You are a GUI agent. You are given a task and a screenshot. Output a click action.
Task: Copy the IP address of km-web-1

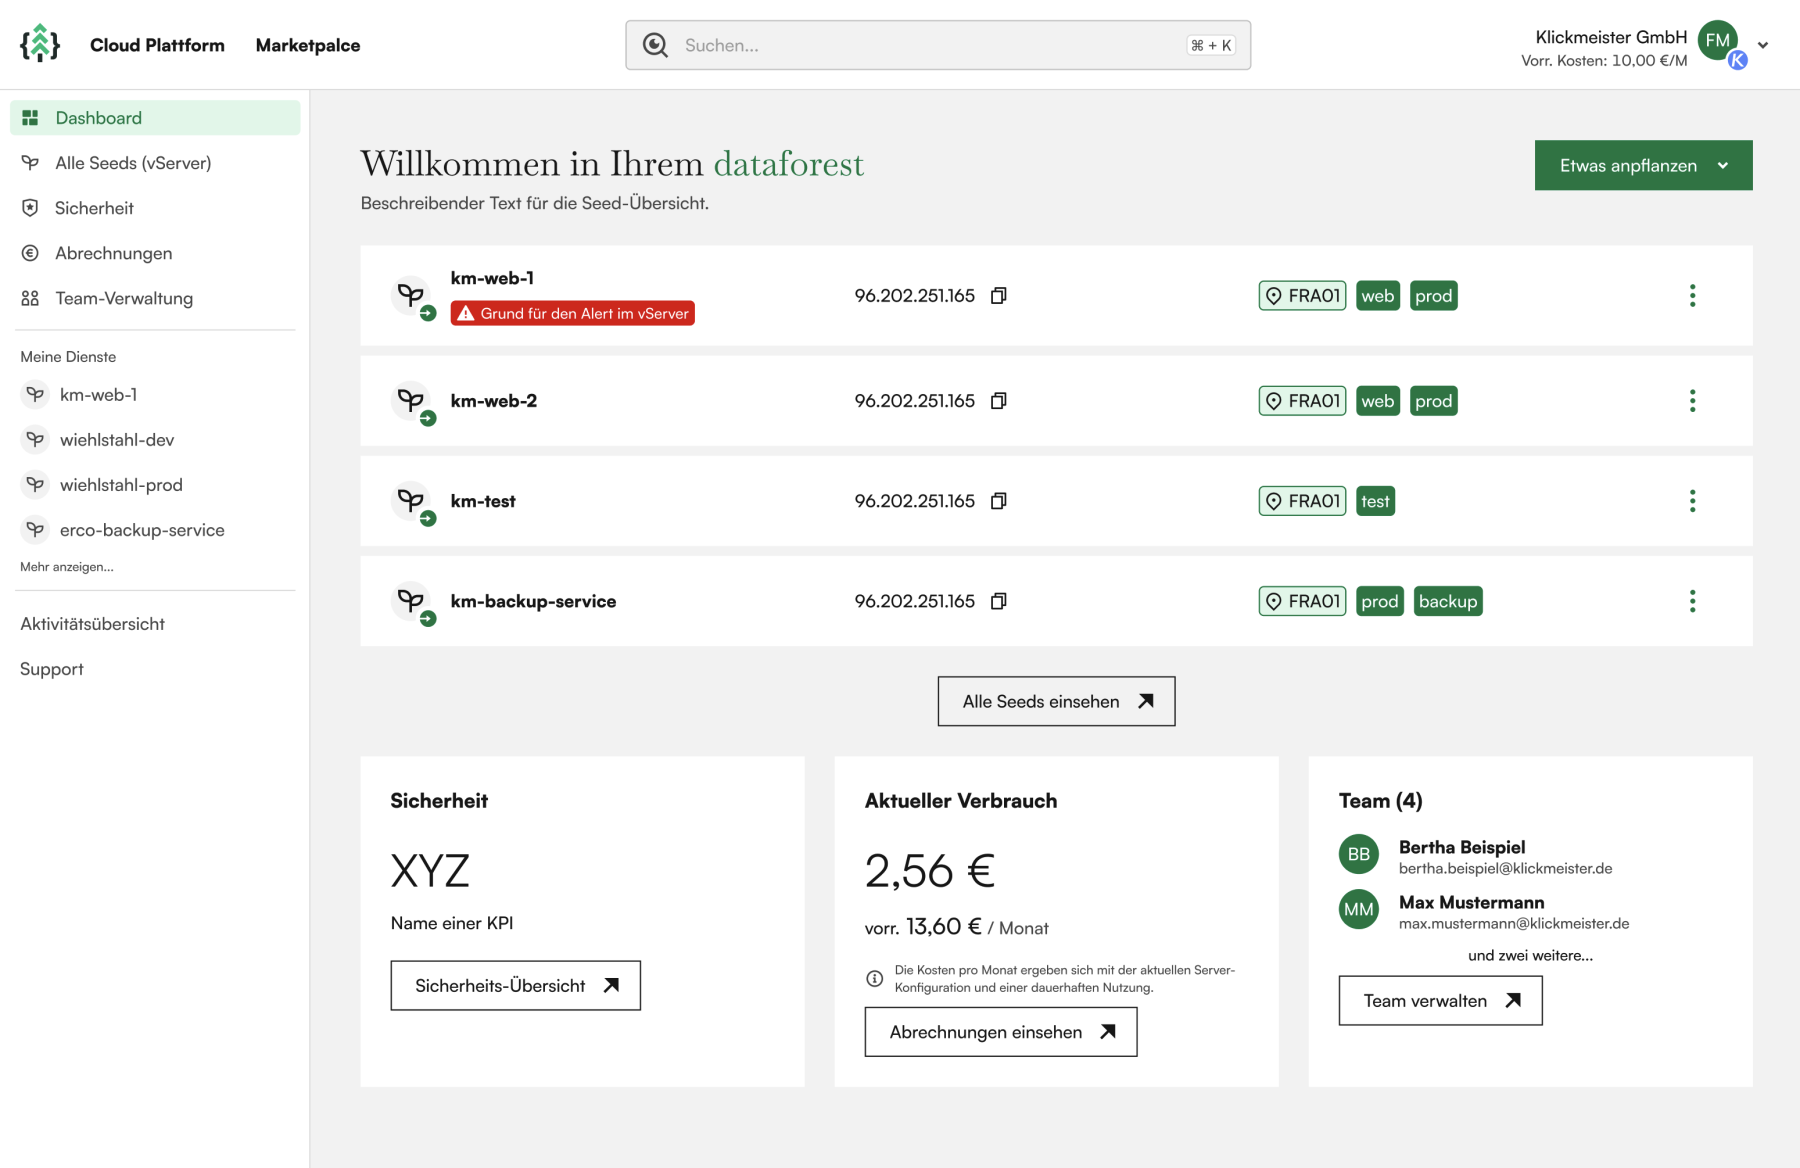click(x=998, y=296)
